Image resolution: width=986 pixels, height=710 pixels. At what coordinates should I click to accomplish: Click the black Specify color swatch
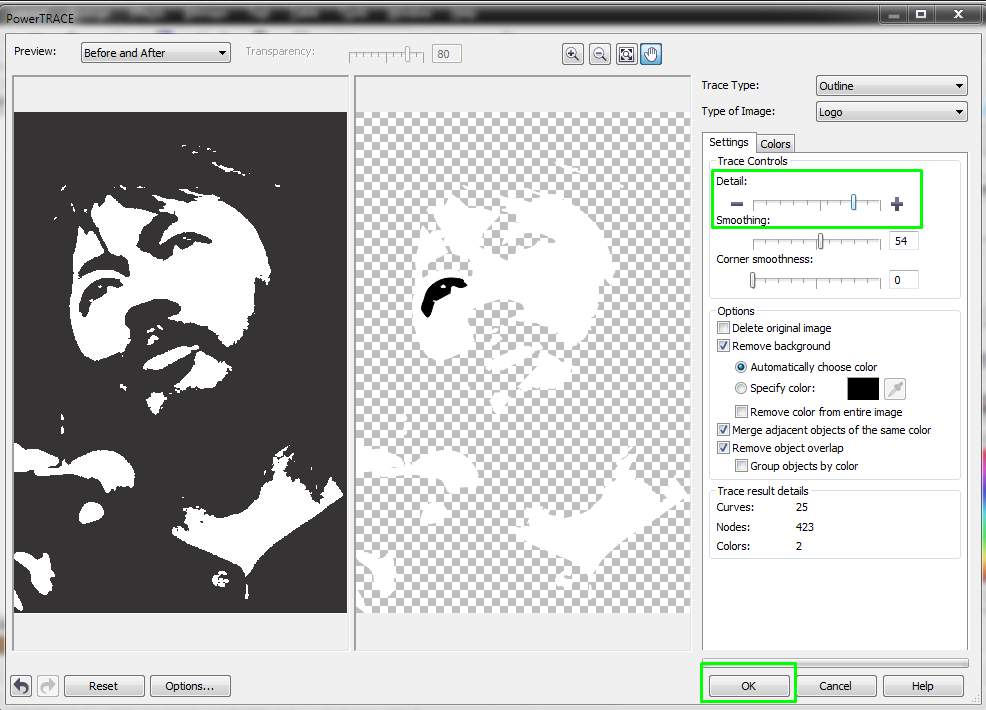[863, 389]
